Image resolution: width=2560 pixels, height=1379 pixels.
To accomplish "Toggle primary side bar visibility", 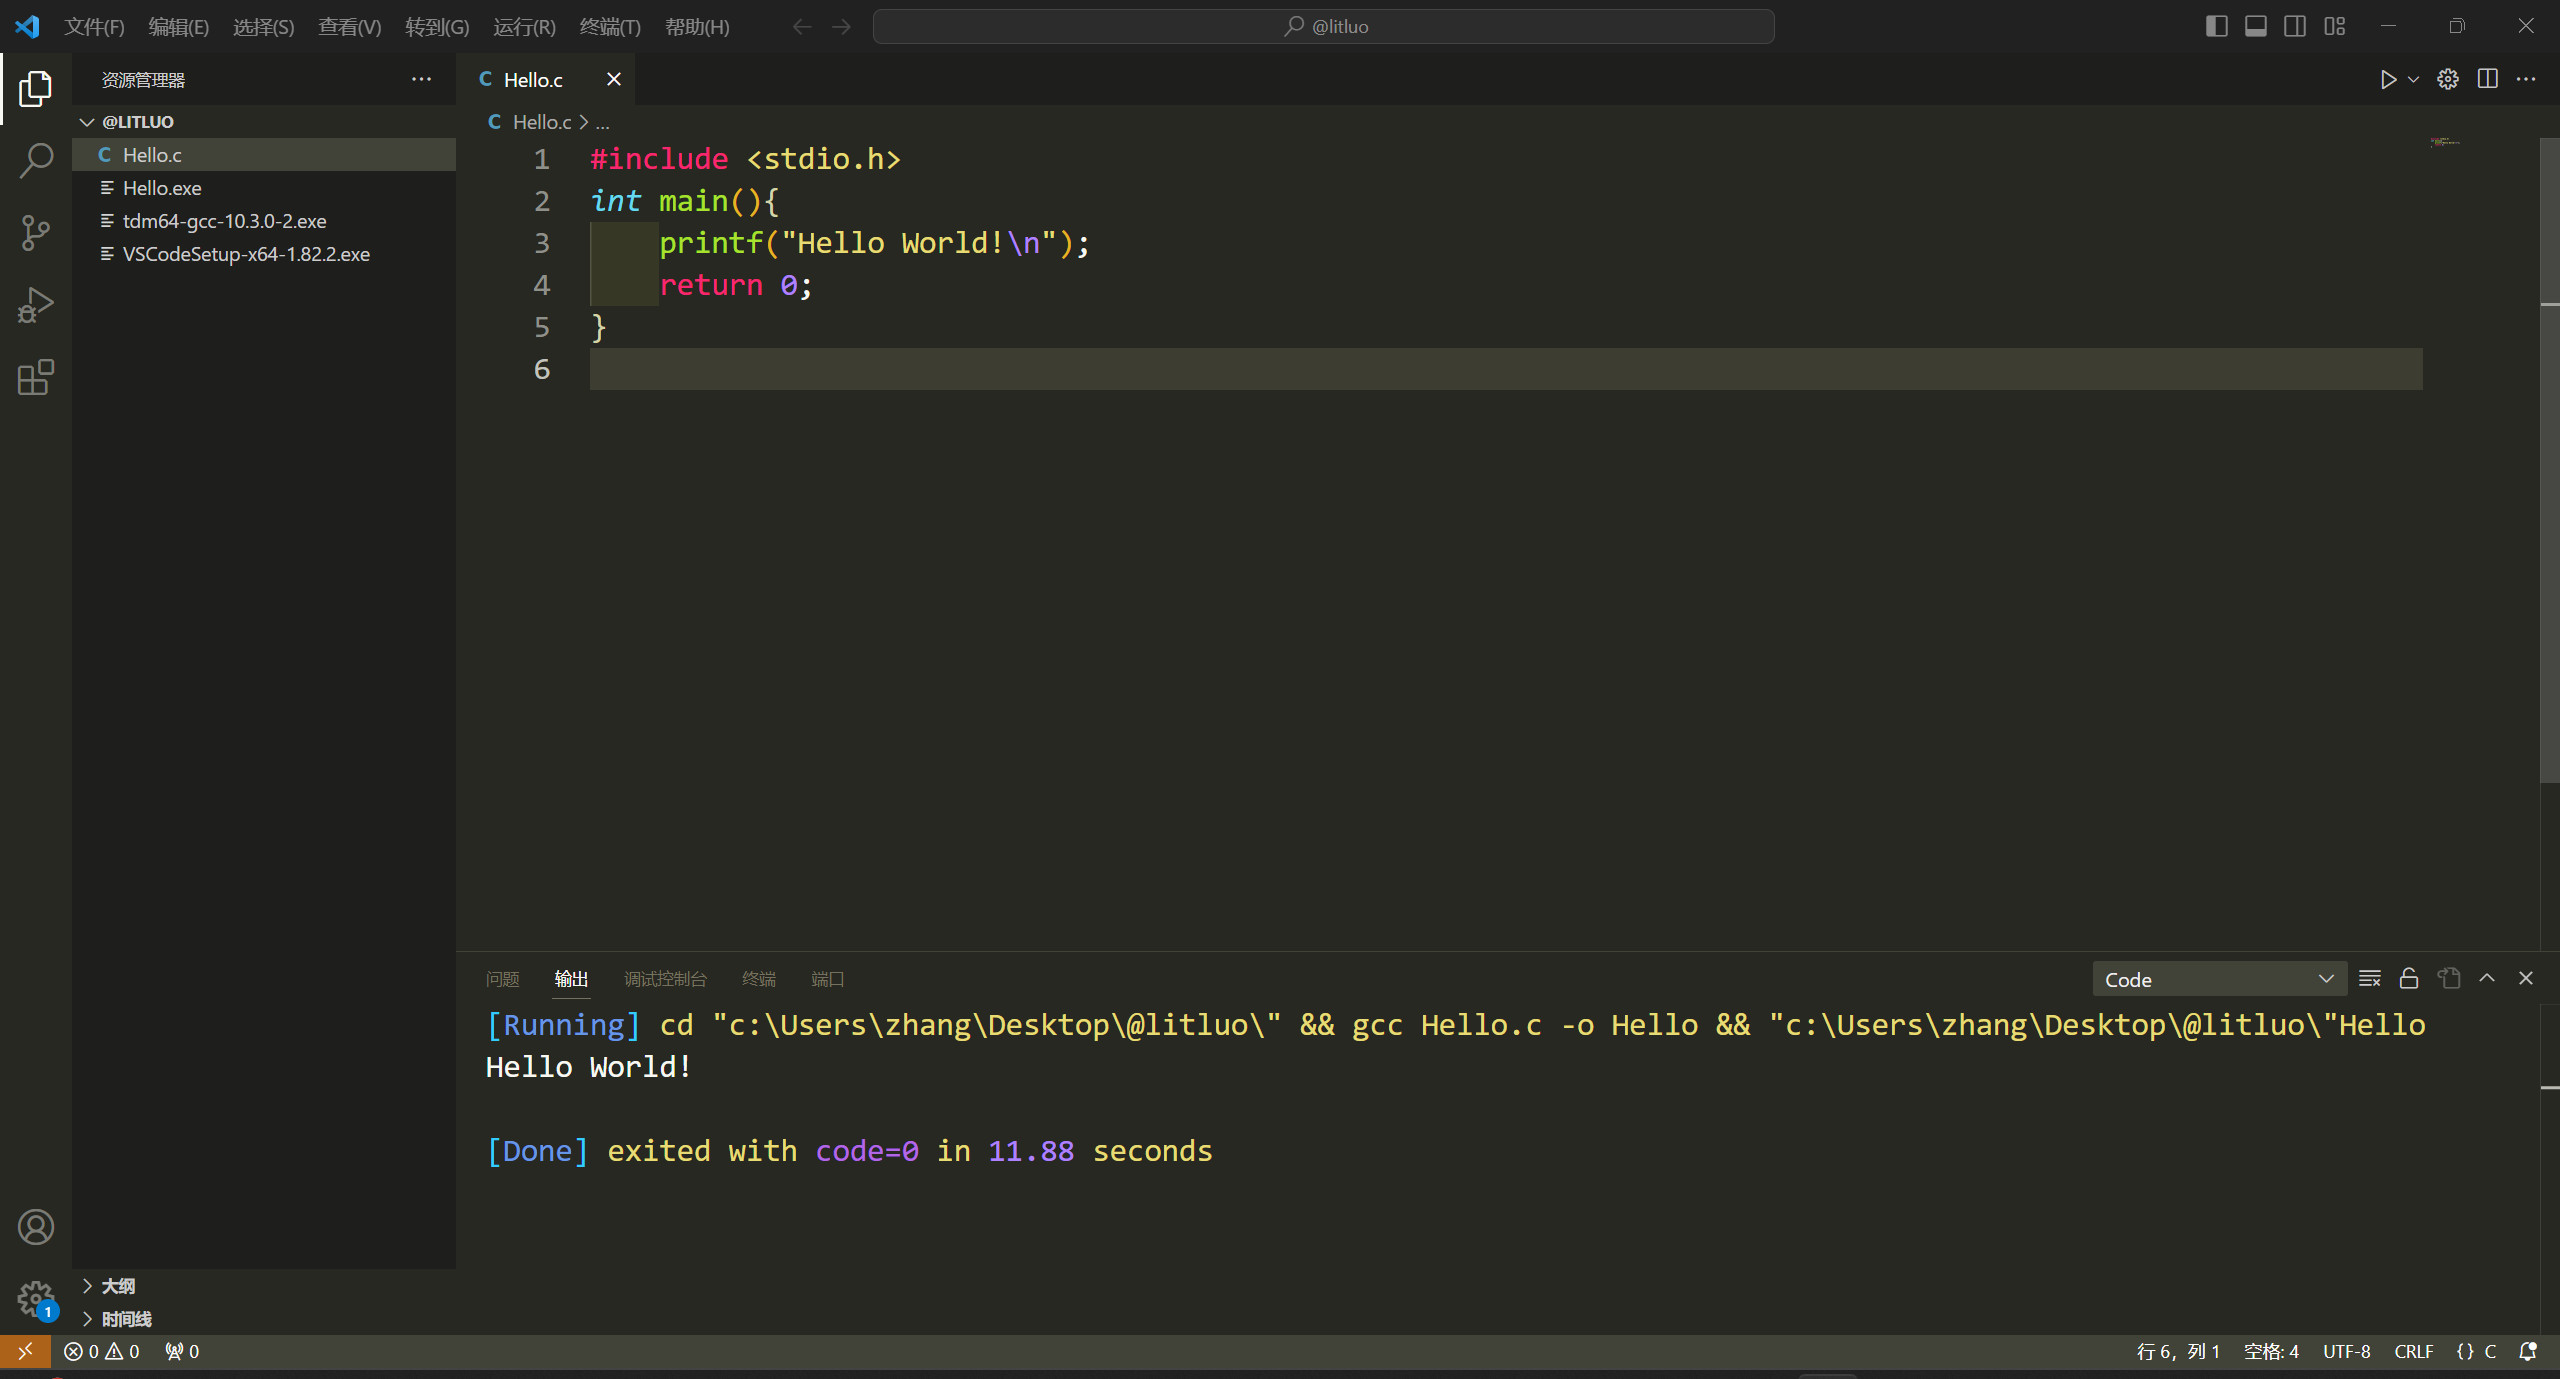I will [x=2216, y=26].
